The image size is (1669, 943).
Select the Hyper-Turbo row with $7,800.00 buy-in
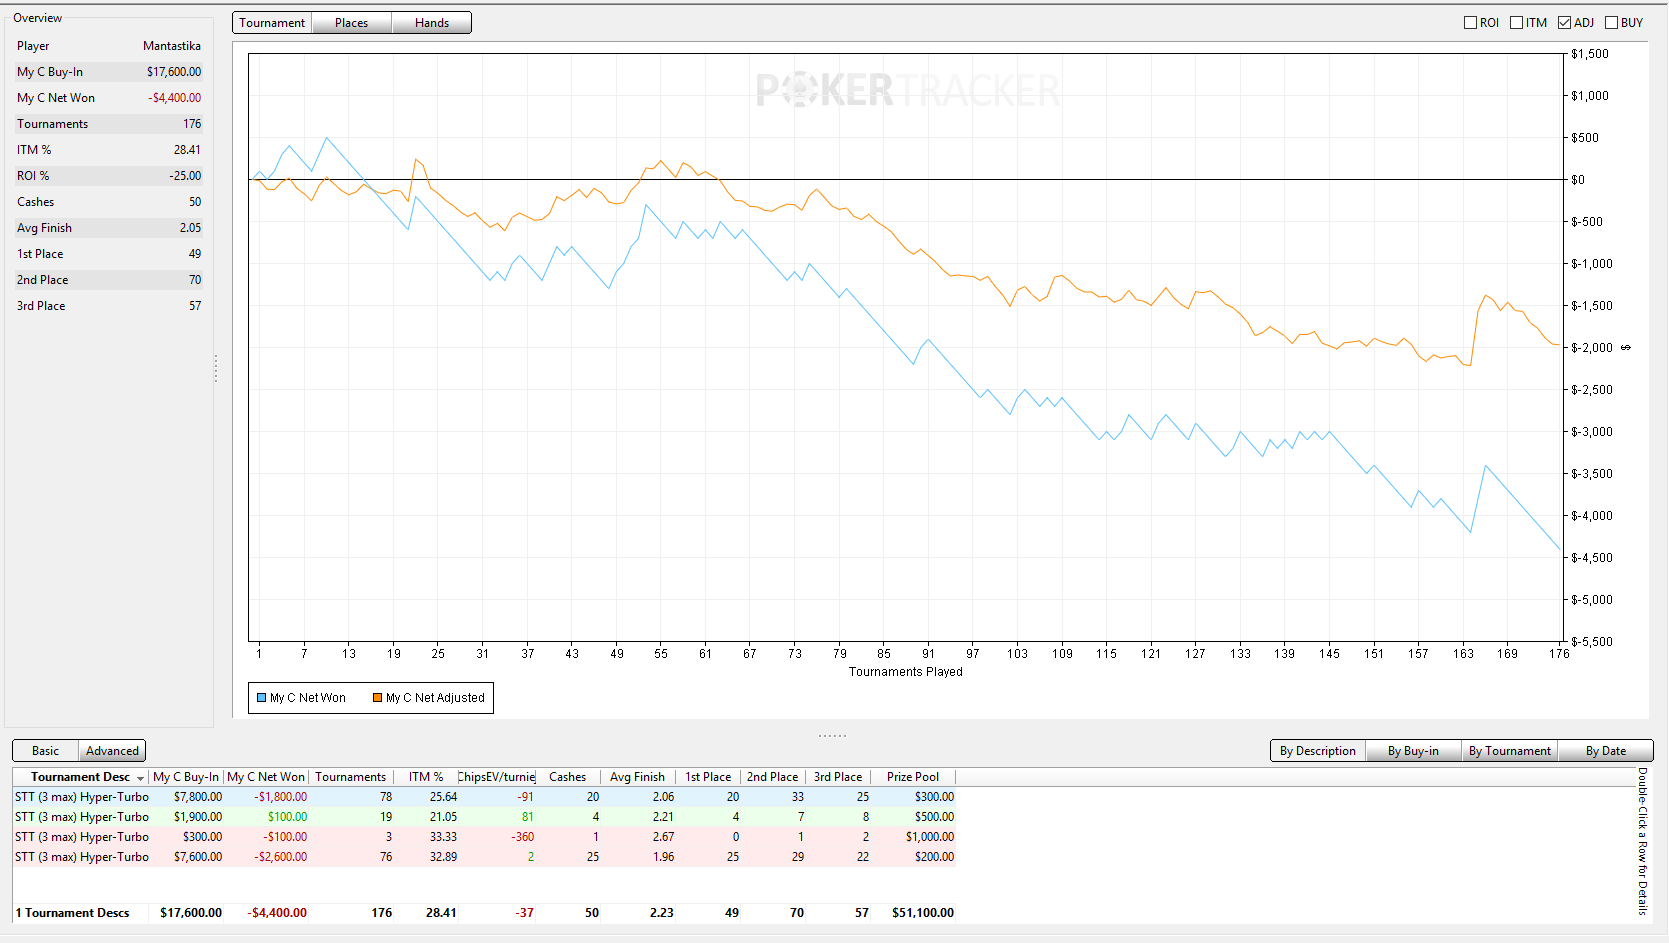click(484, 797)
